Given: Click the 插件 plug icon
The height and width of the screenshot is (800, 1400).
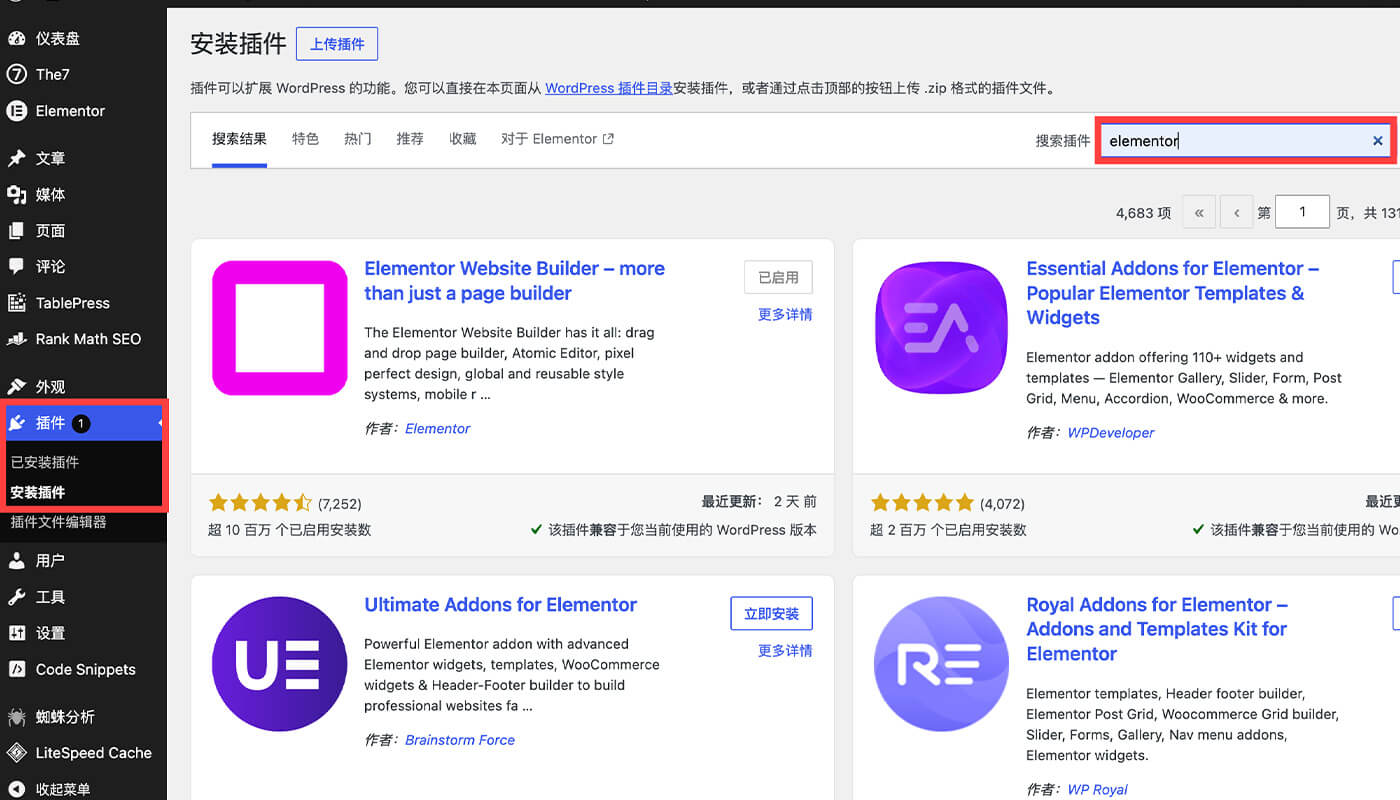Looking at the screenshot, I should click(x=16, y=423).
